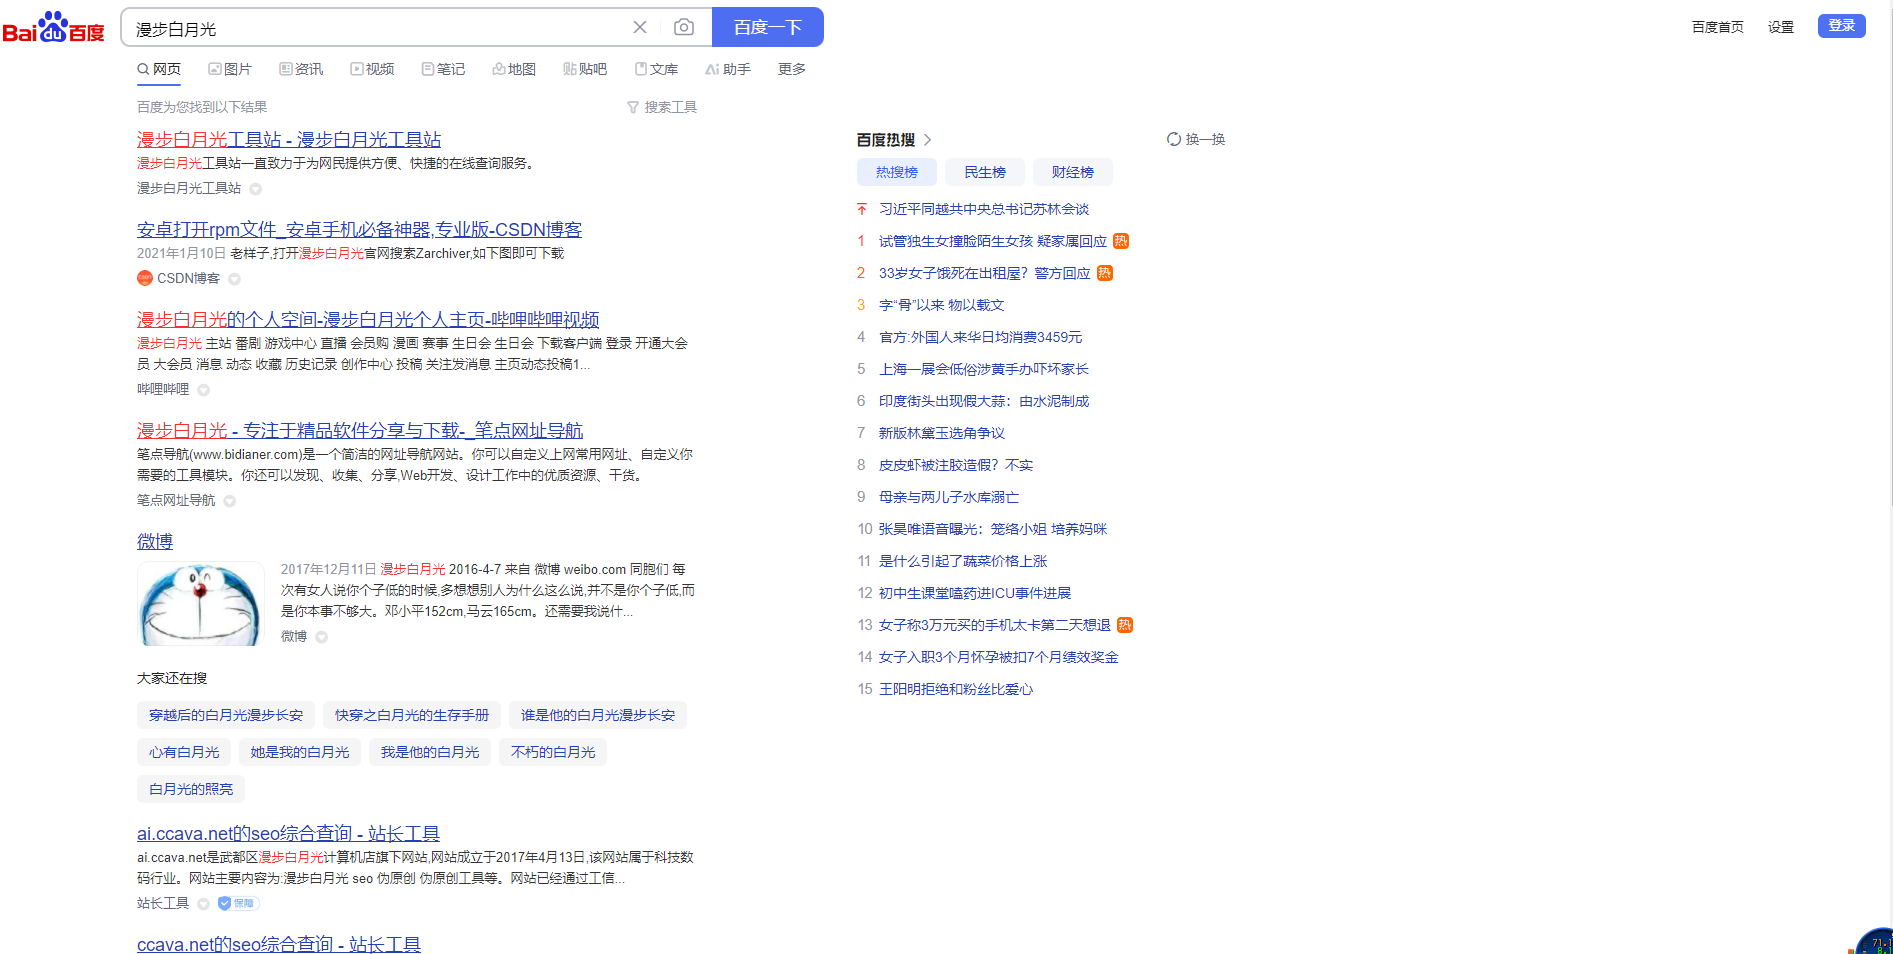The height and width of the screenshot is (954, 1893).
Task: Open hot search 皮皮虾被注胶造假？不实
Action: pos(956,465)
